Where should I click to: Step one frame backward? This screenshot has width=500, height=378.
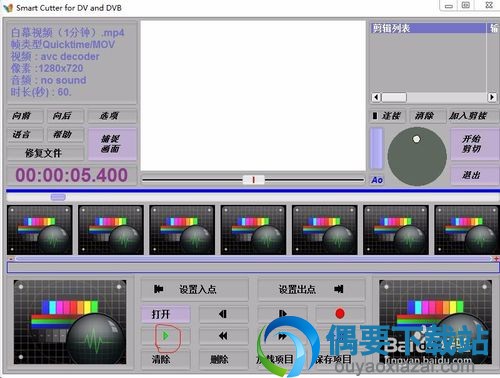coord(223,314)
